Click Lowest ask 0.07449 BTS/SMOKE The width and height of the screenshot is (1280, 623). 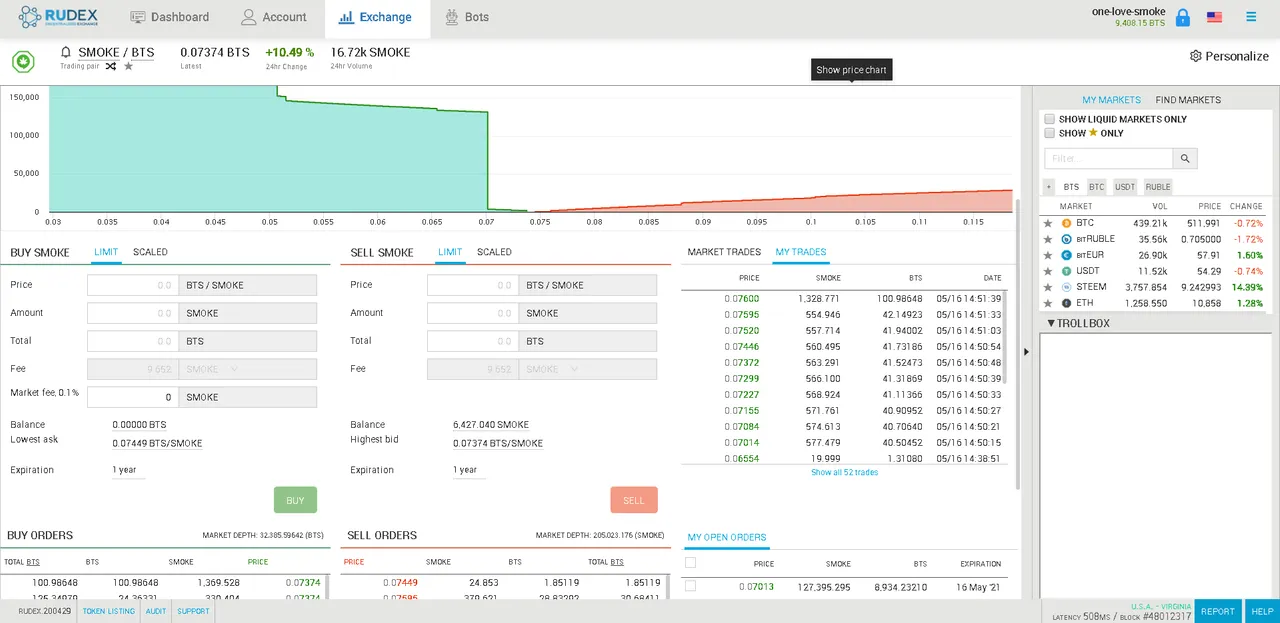[x=157, y=443]
